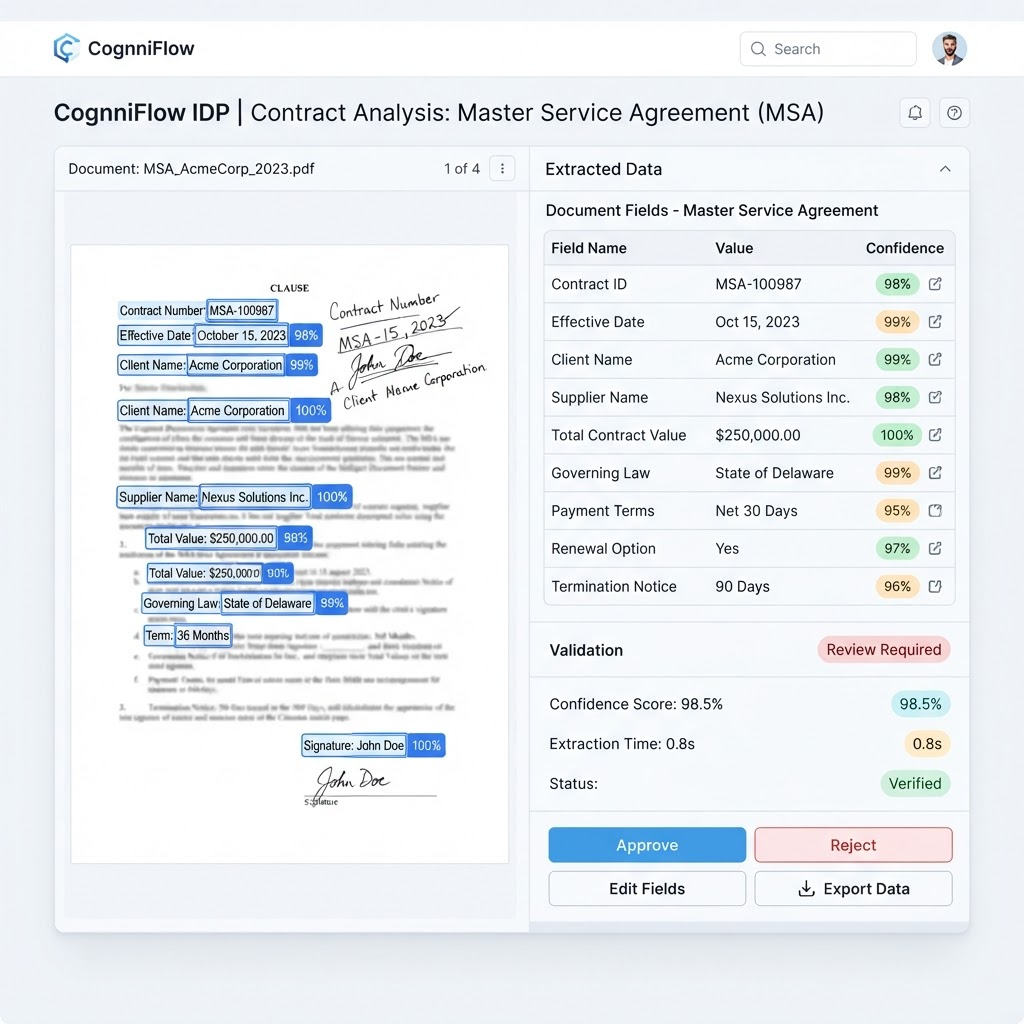Select the Term 36 Months highlight
This screenshot has height=1024, width=1024.
point(188,635)
